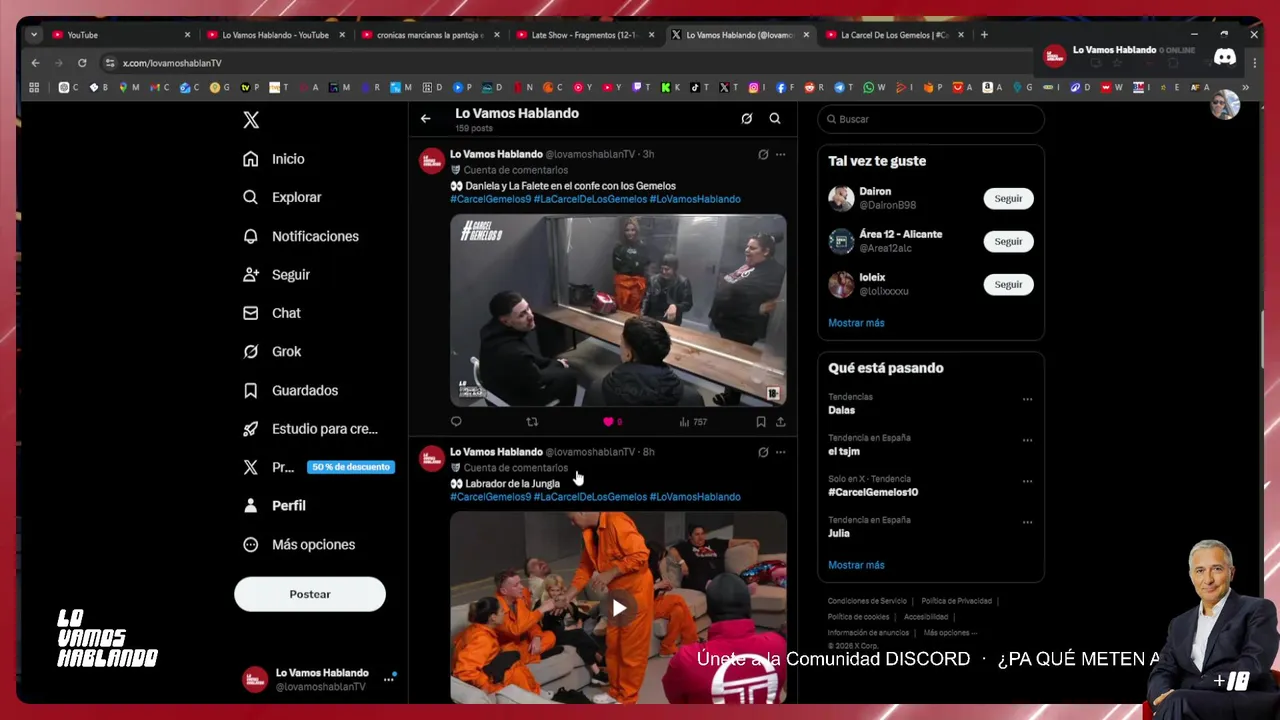Viewport: 1280px width, 720px height.
Task: Switch to the Lo Vamos Hablando - YouTube tab
Action: click(x=276, y=35)
